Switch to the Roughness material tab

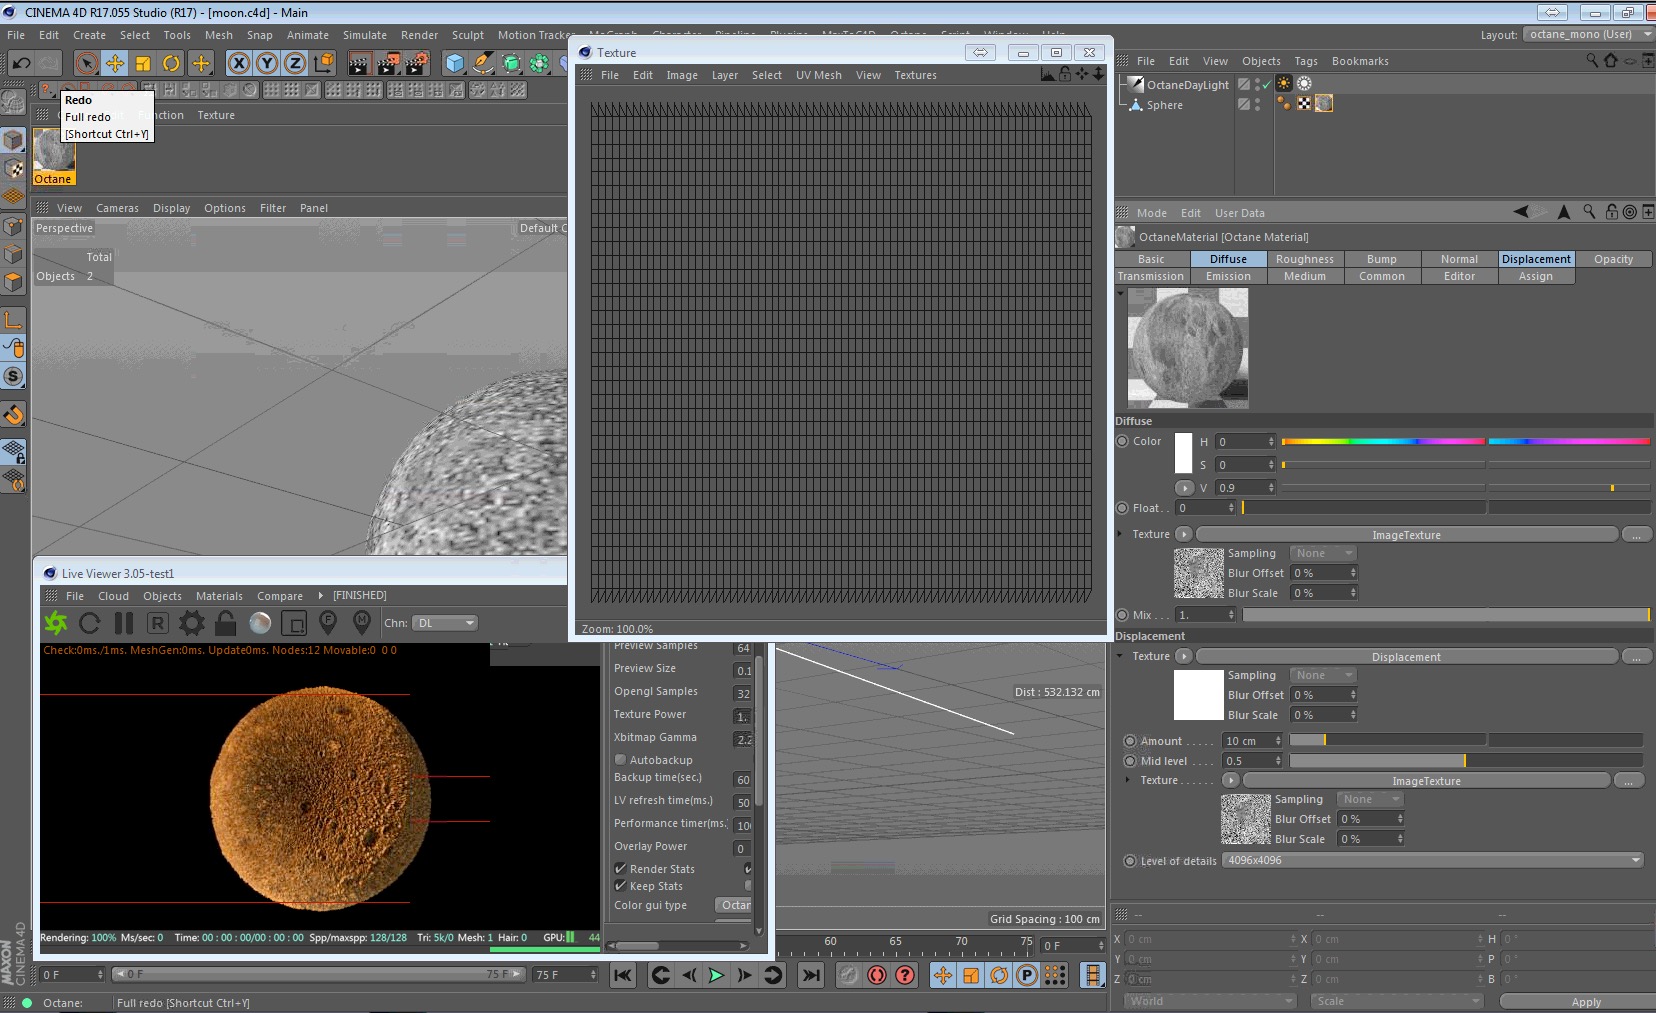[x=1304, y=259]
